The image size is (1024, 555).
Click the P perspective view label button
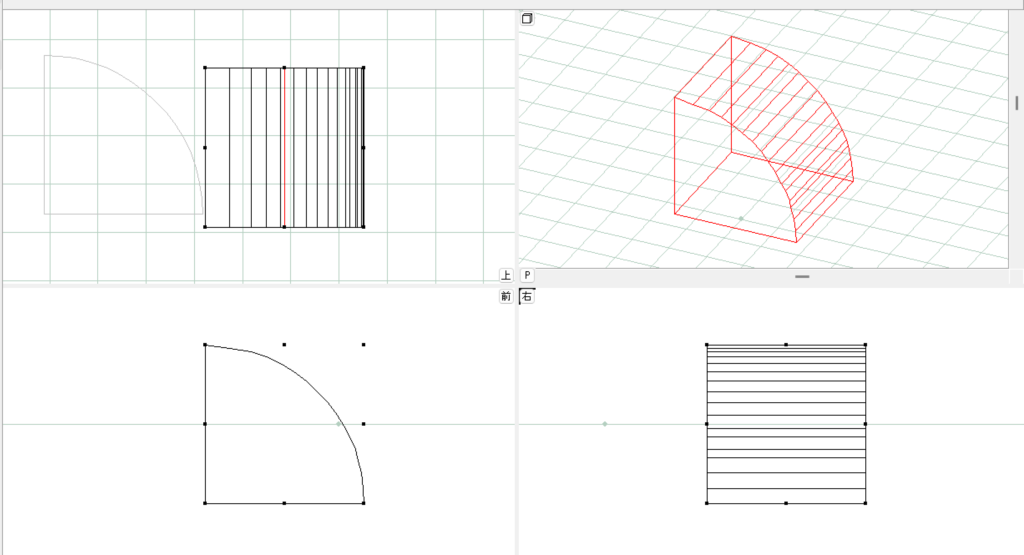526,275
